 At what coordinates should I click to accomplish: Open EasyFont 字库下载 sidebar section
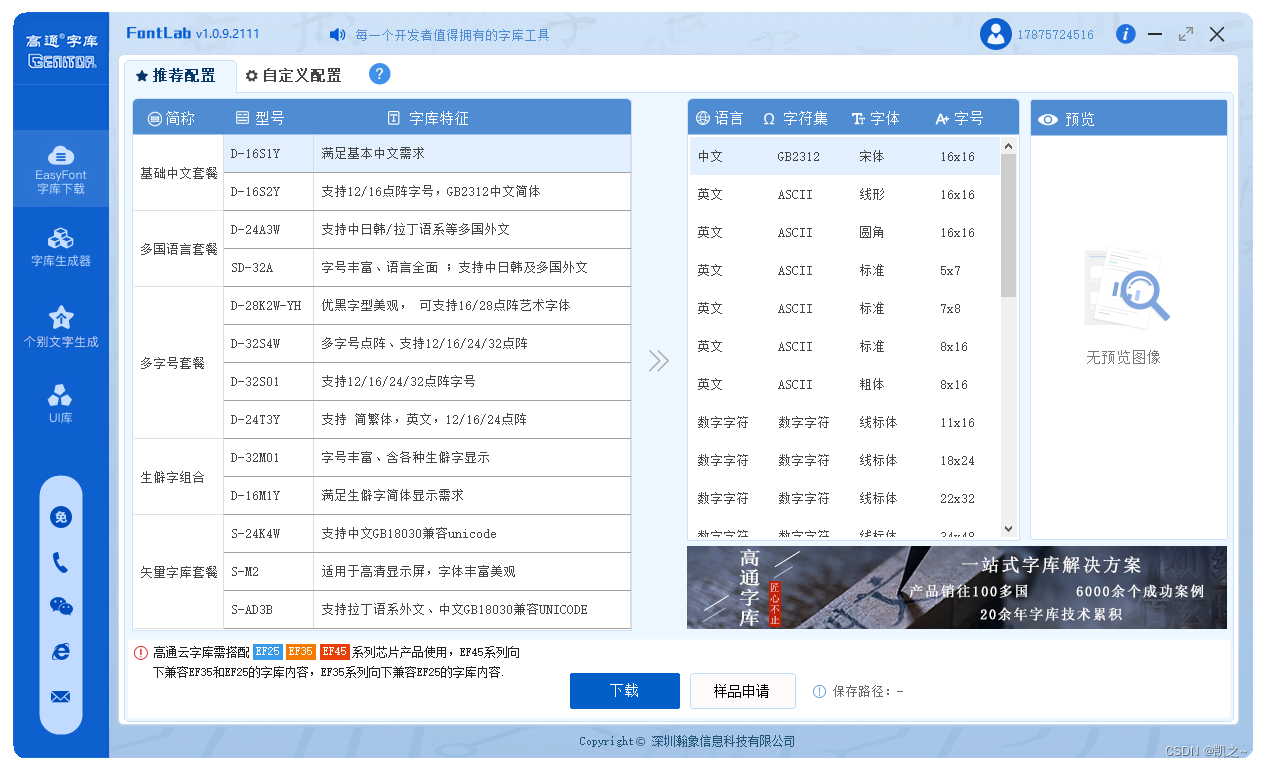coord(61,169)
